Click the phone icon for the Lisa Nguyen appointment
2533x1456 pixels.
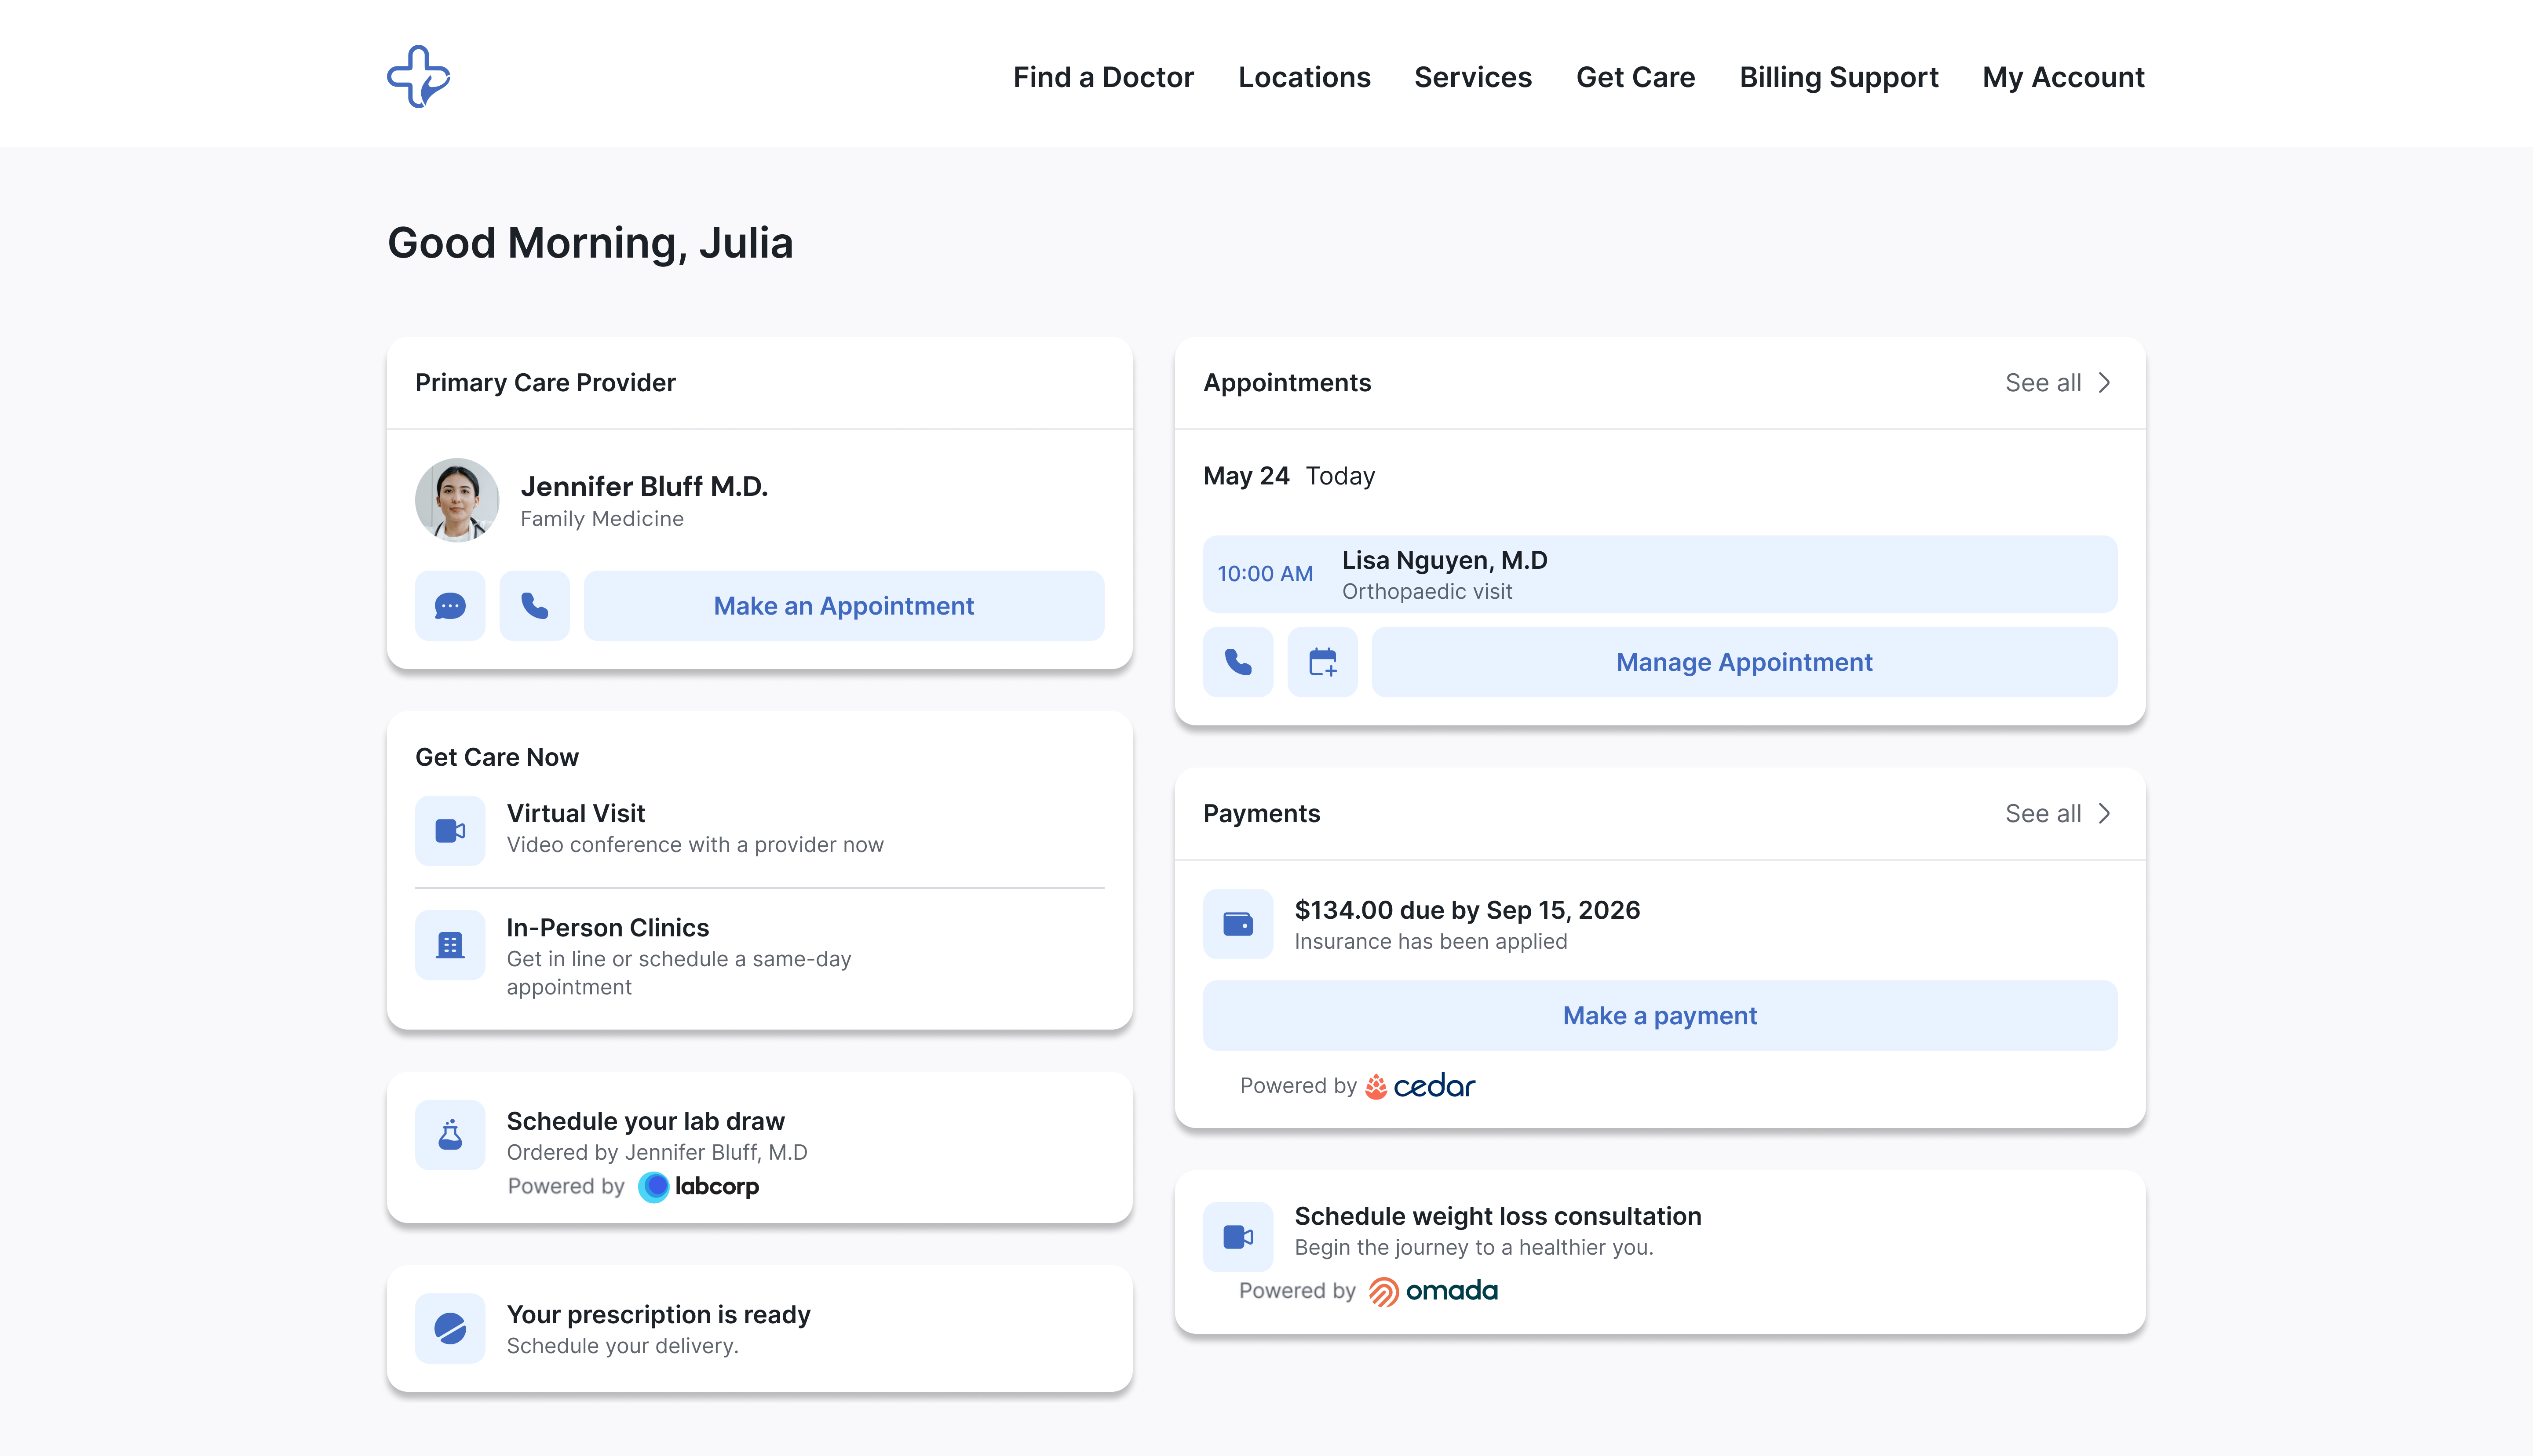pyautogui.click(x=1238, y=661)
